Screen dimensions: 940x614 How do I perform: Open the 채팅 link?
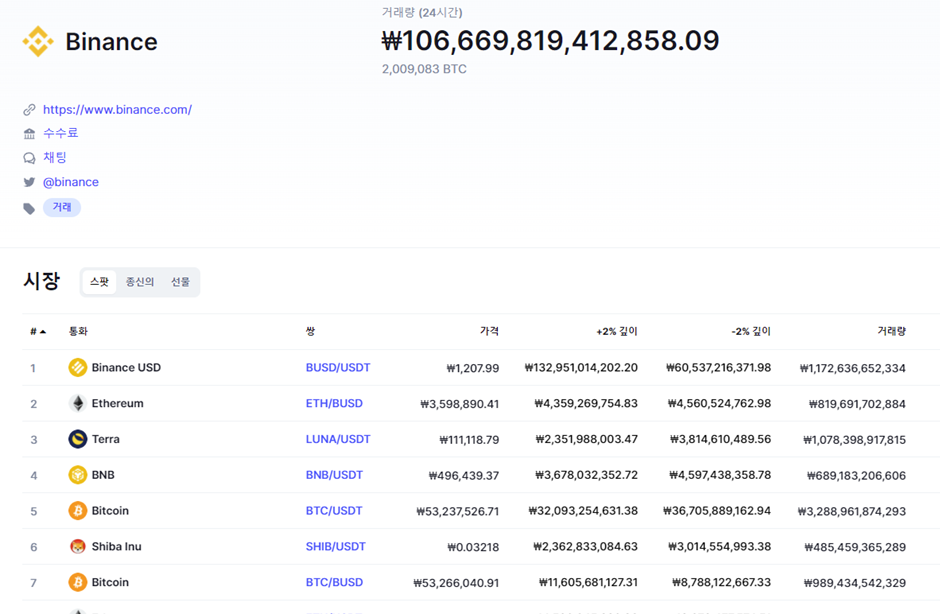click(55, 158)
